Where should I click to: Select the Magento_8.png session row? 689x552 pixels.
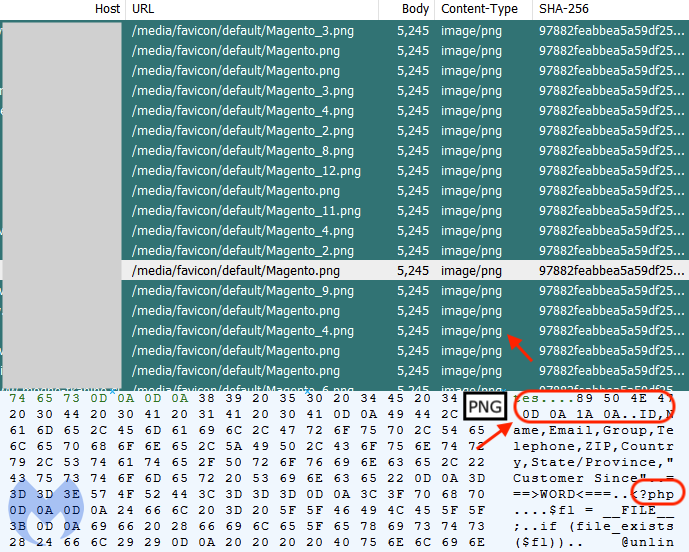coord(243,151)
